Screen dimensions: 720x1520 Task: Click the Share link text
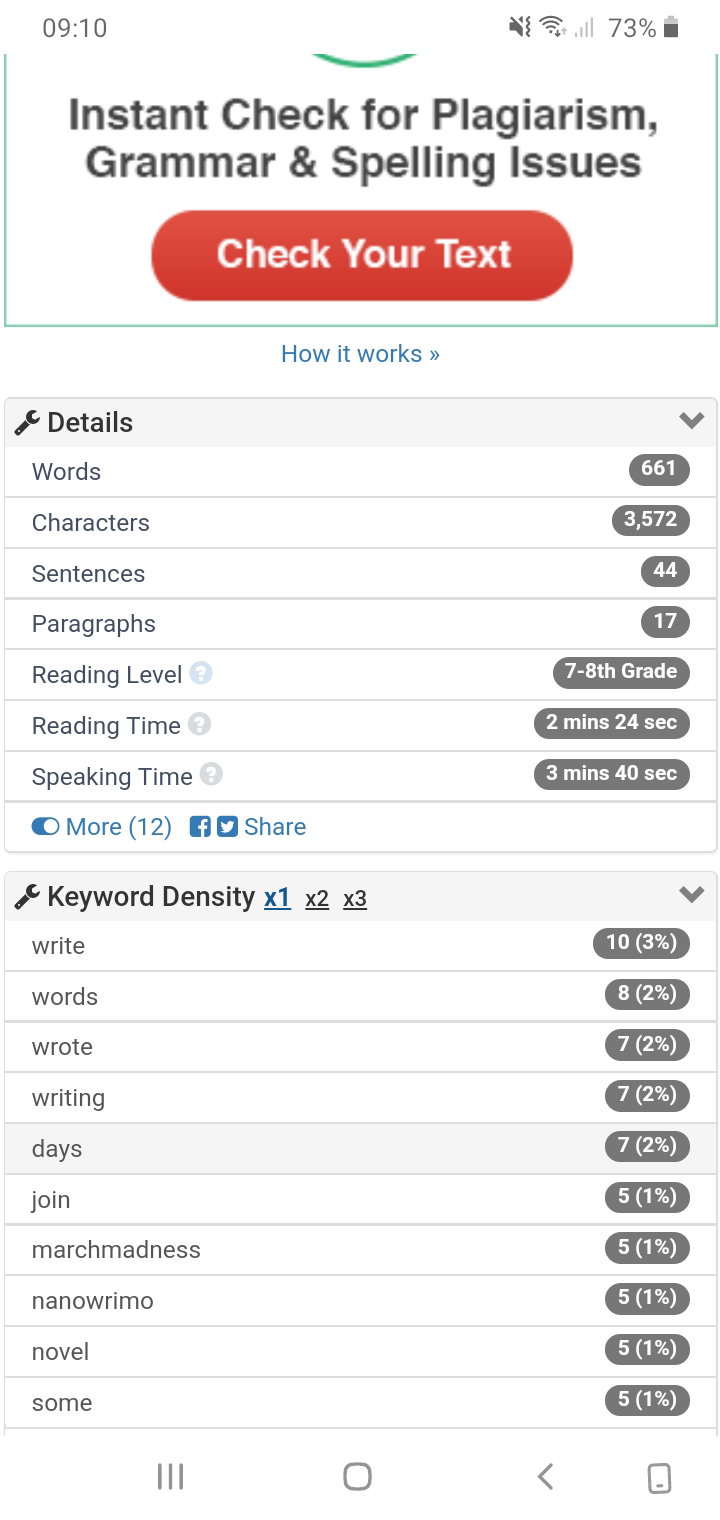pos(275,827)
